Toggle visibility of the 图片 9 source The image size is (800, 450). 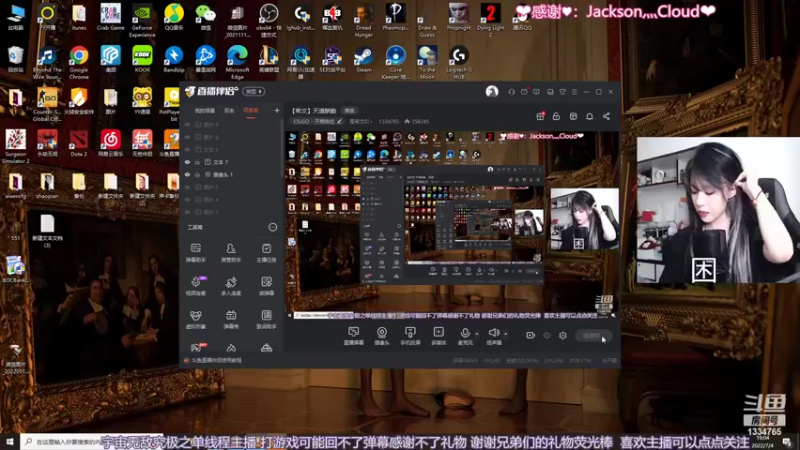click(187, 124)
